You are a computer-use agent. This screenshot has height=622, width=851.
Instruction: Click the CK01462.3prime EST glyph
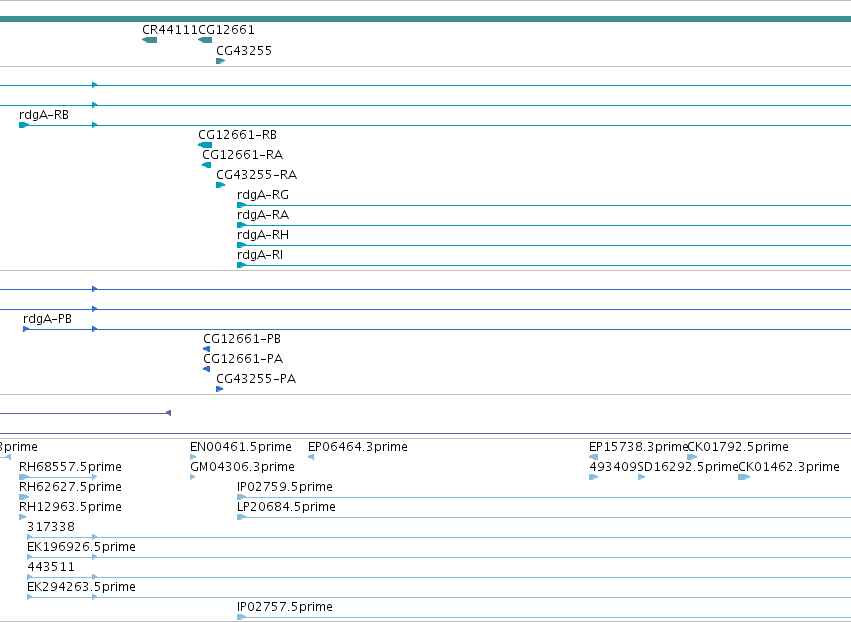tap(744, 477)
